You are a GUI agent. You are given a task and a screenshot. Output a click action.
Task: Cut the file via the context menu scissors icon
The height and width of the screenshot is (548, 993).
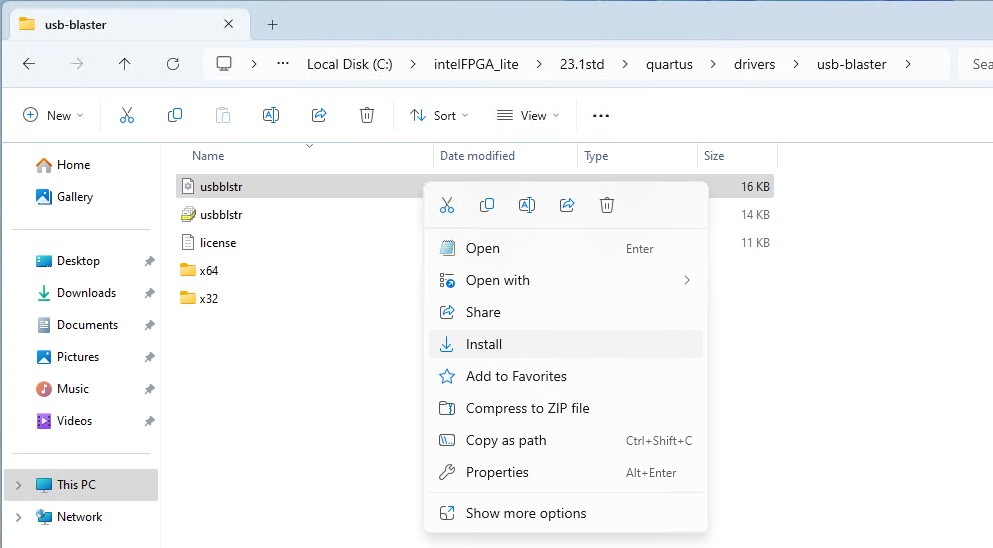[447, 205]
